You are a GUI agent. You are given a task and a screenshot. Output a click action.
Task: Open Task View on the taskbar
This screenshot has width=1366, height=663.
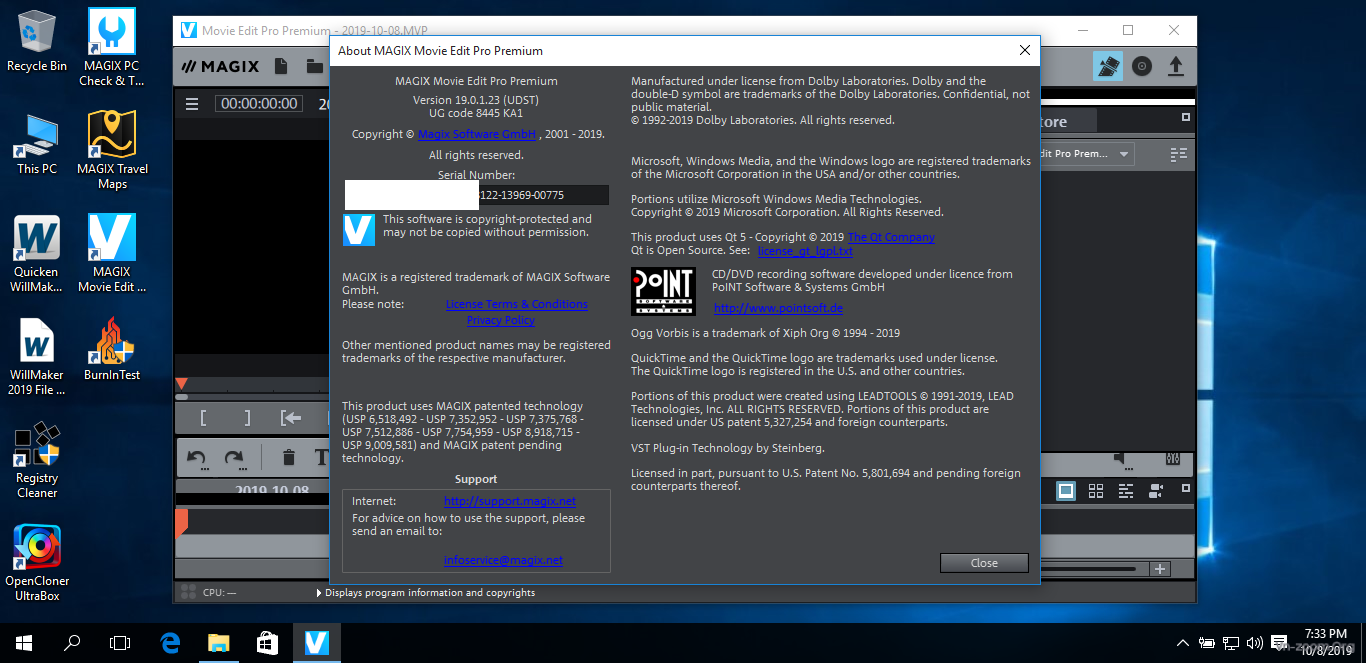[x=120, y=643]
